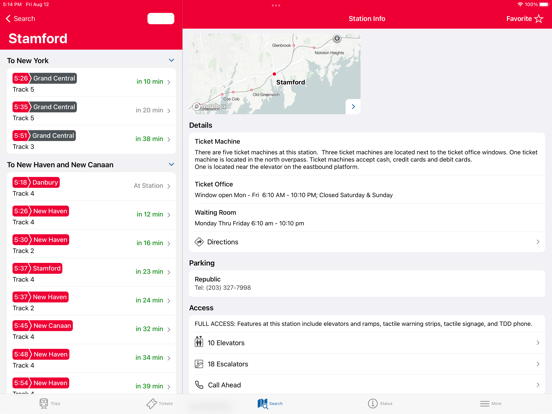Click the location marker near Noroton Heights
552x414 pixels.
pos(337,38)
